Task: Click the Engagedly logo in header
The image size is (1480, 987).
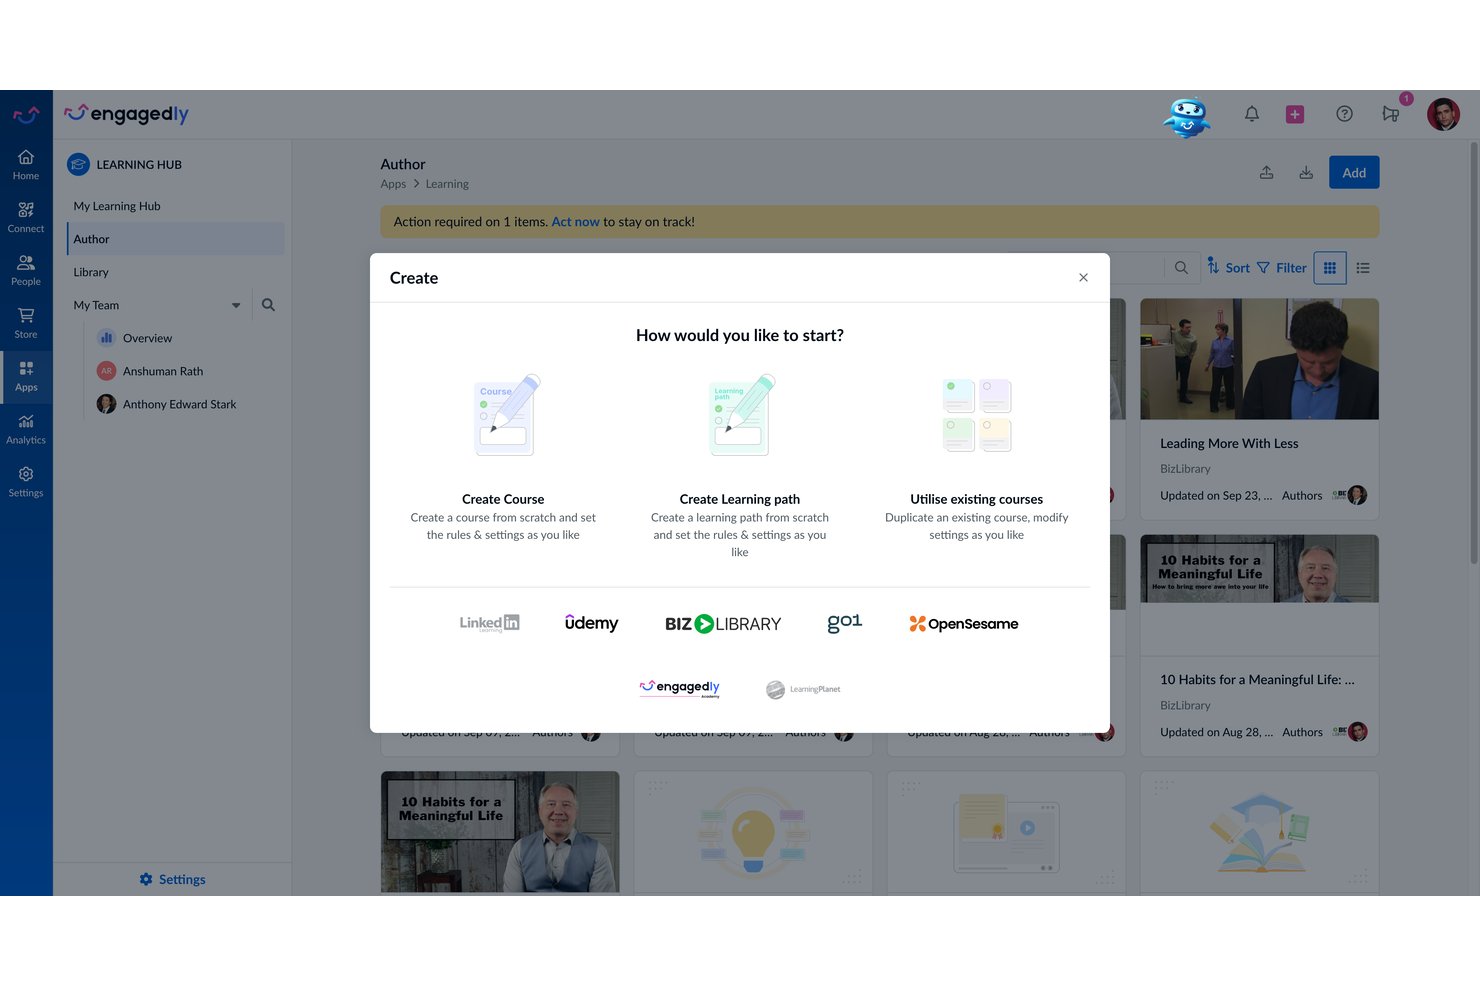Action: coord(126,114)
